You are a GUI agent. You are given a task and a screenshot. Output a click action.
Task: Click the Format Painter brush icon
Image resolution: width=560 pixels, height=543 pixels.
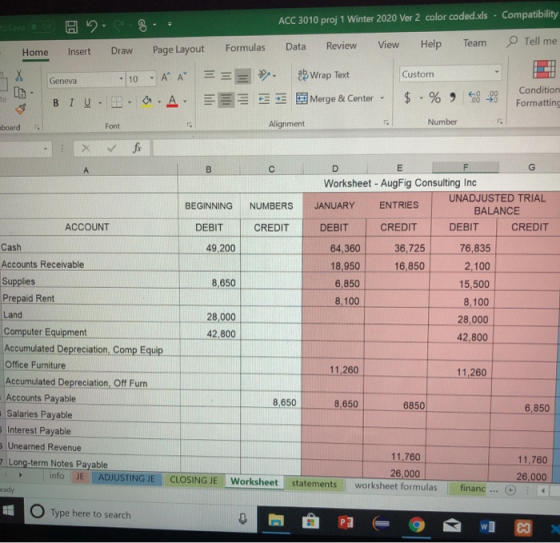point(20,109)
